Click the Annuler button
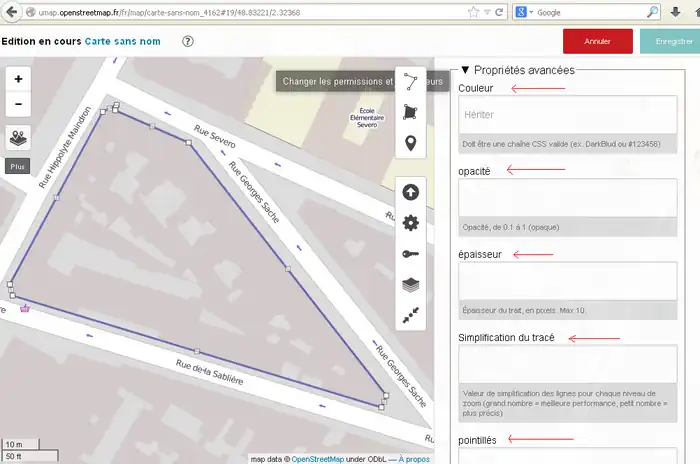 point(597,42)
